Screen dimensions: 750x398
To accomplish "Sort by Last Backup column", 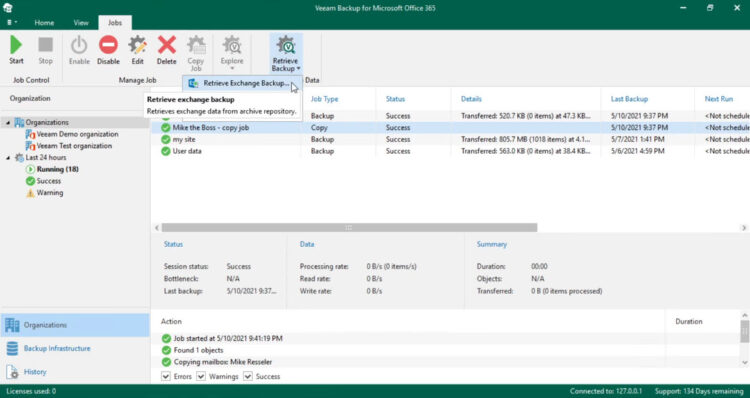I will pyautogui.click(x=629, y=99).
